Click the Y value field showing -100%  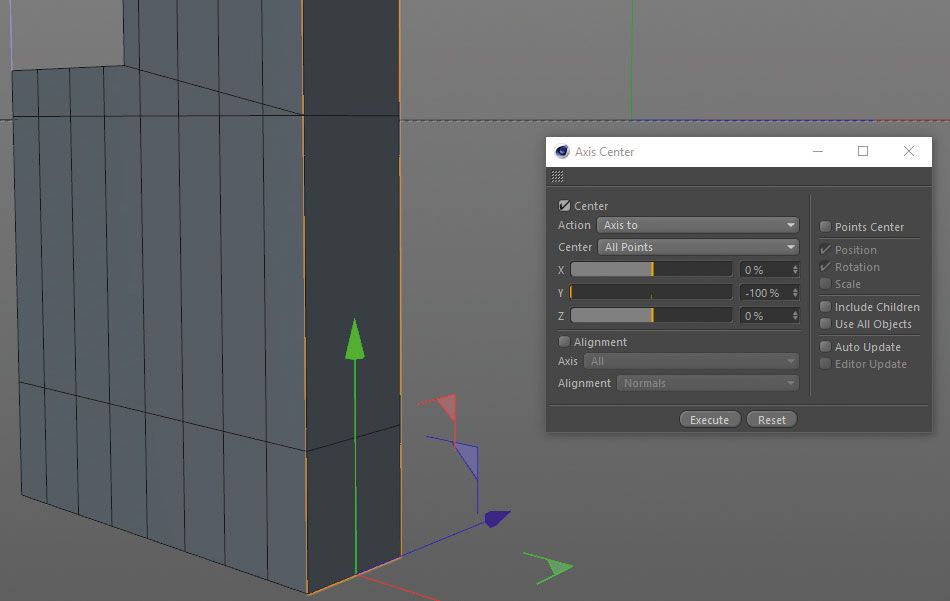766,293
